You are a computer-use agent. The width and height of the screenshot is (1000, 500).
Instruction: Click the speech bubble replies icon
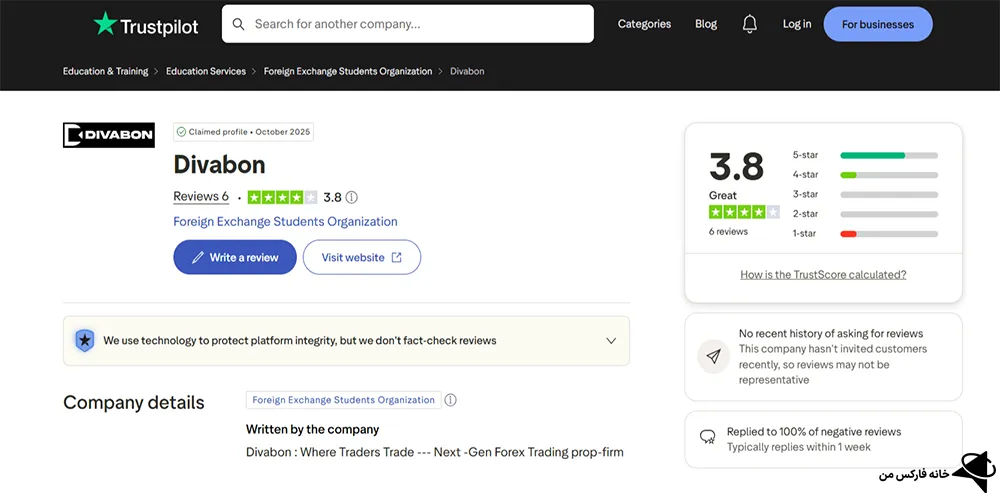[x=707, y=437]
